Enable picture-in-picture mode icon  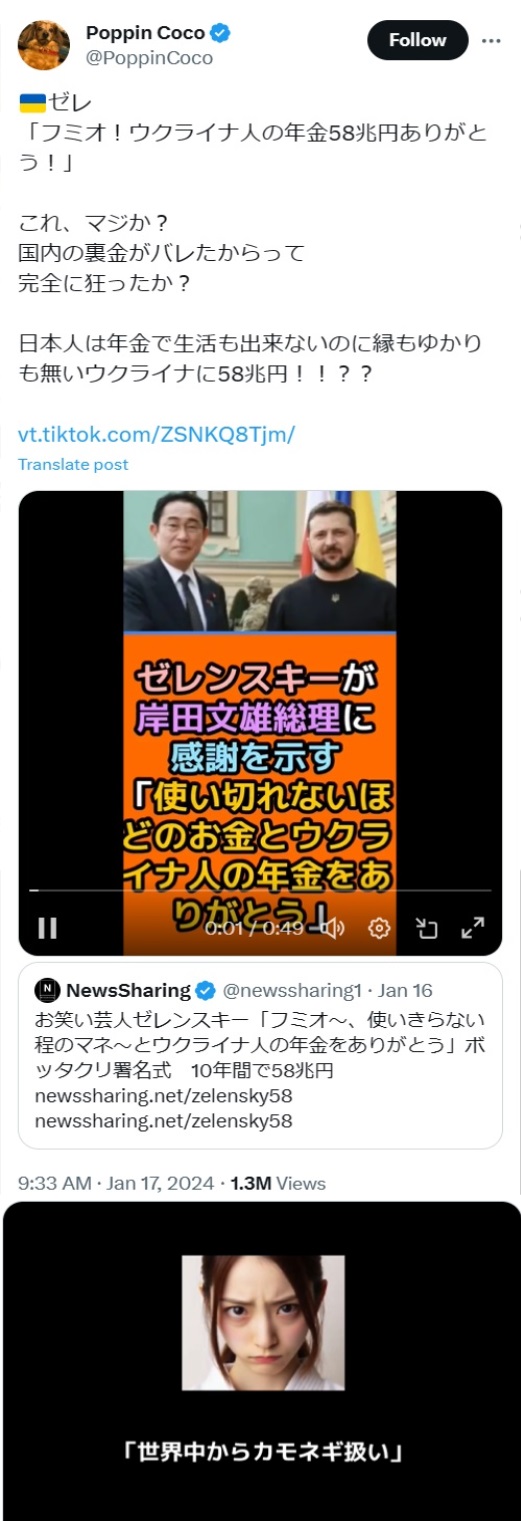(427, 928)
